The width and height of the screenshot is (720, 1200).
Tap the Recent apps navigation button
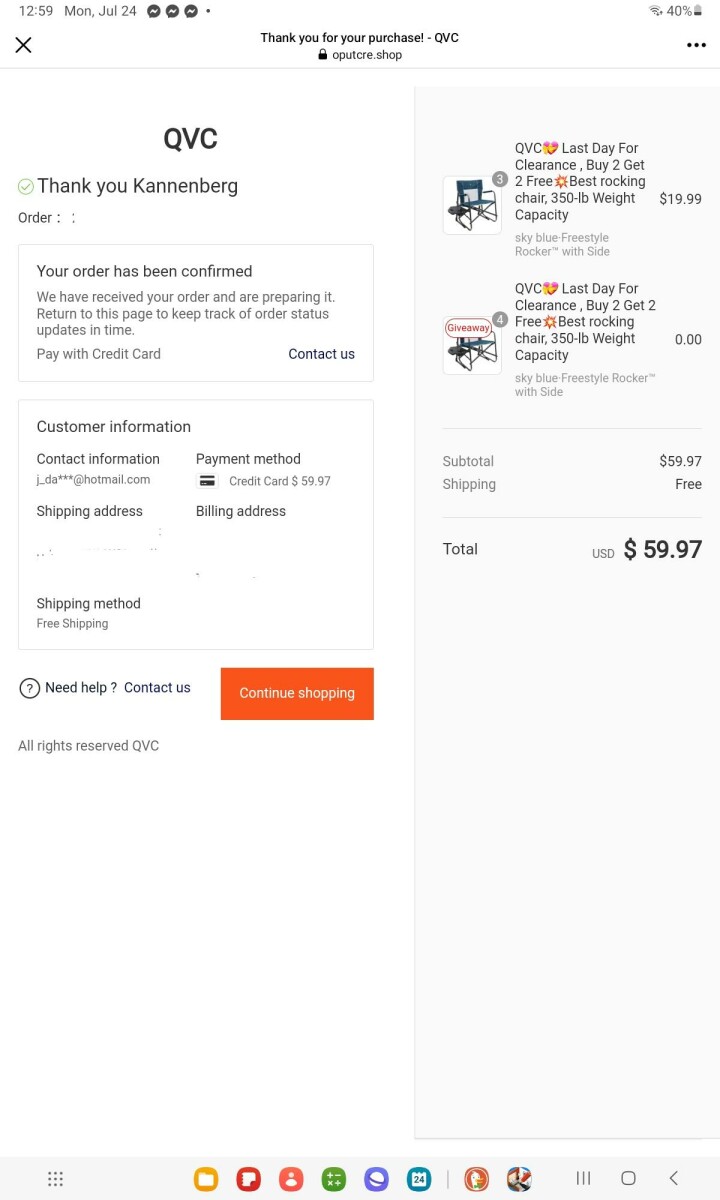tap(583, 1178)
